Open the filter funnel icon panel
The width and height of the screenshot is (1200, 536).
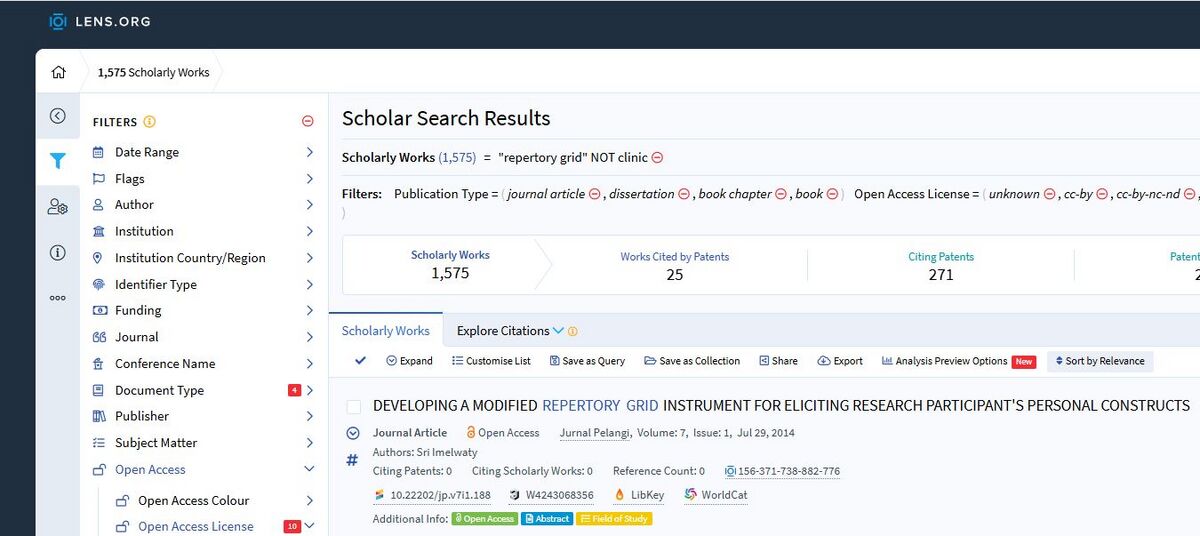(x=58, y=160)
